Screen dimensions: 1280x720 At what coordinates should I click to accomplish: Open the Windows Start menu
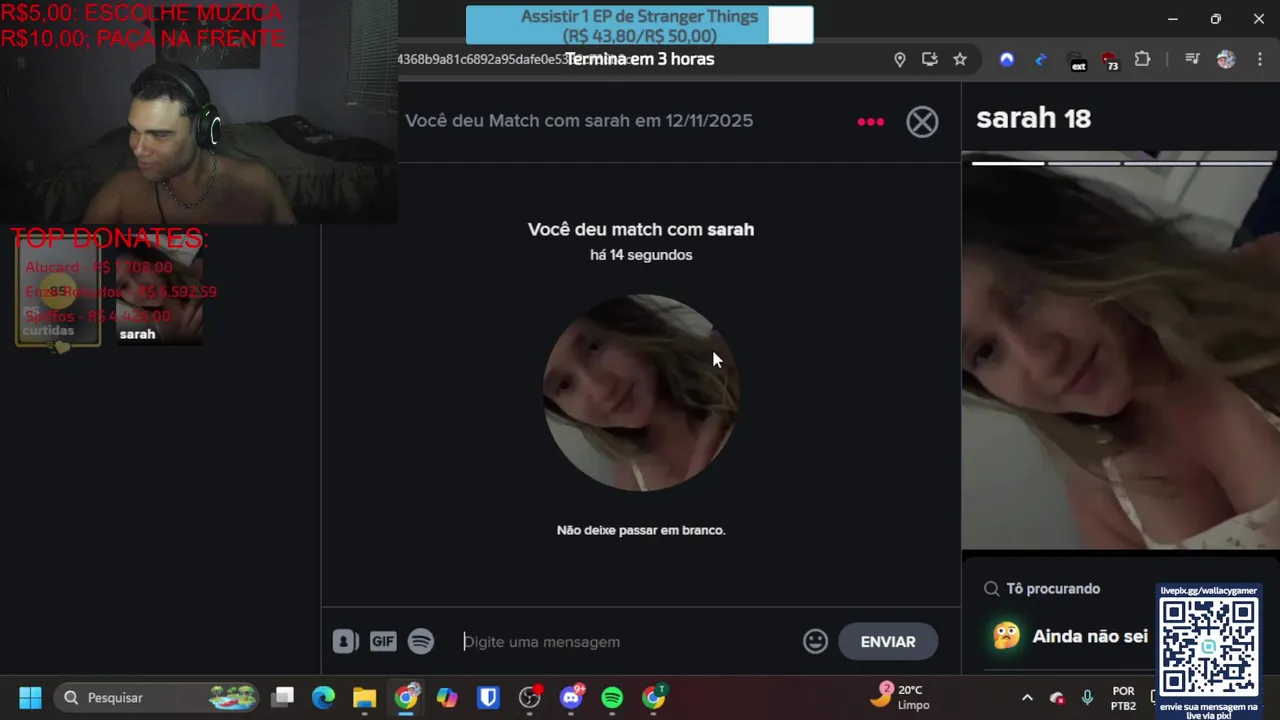coord(30,697)
